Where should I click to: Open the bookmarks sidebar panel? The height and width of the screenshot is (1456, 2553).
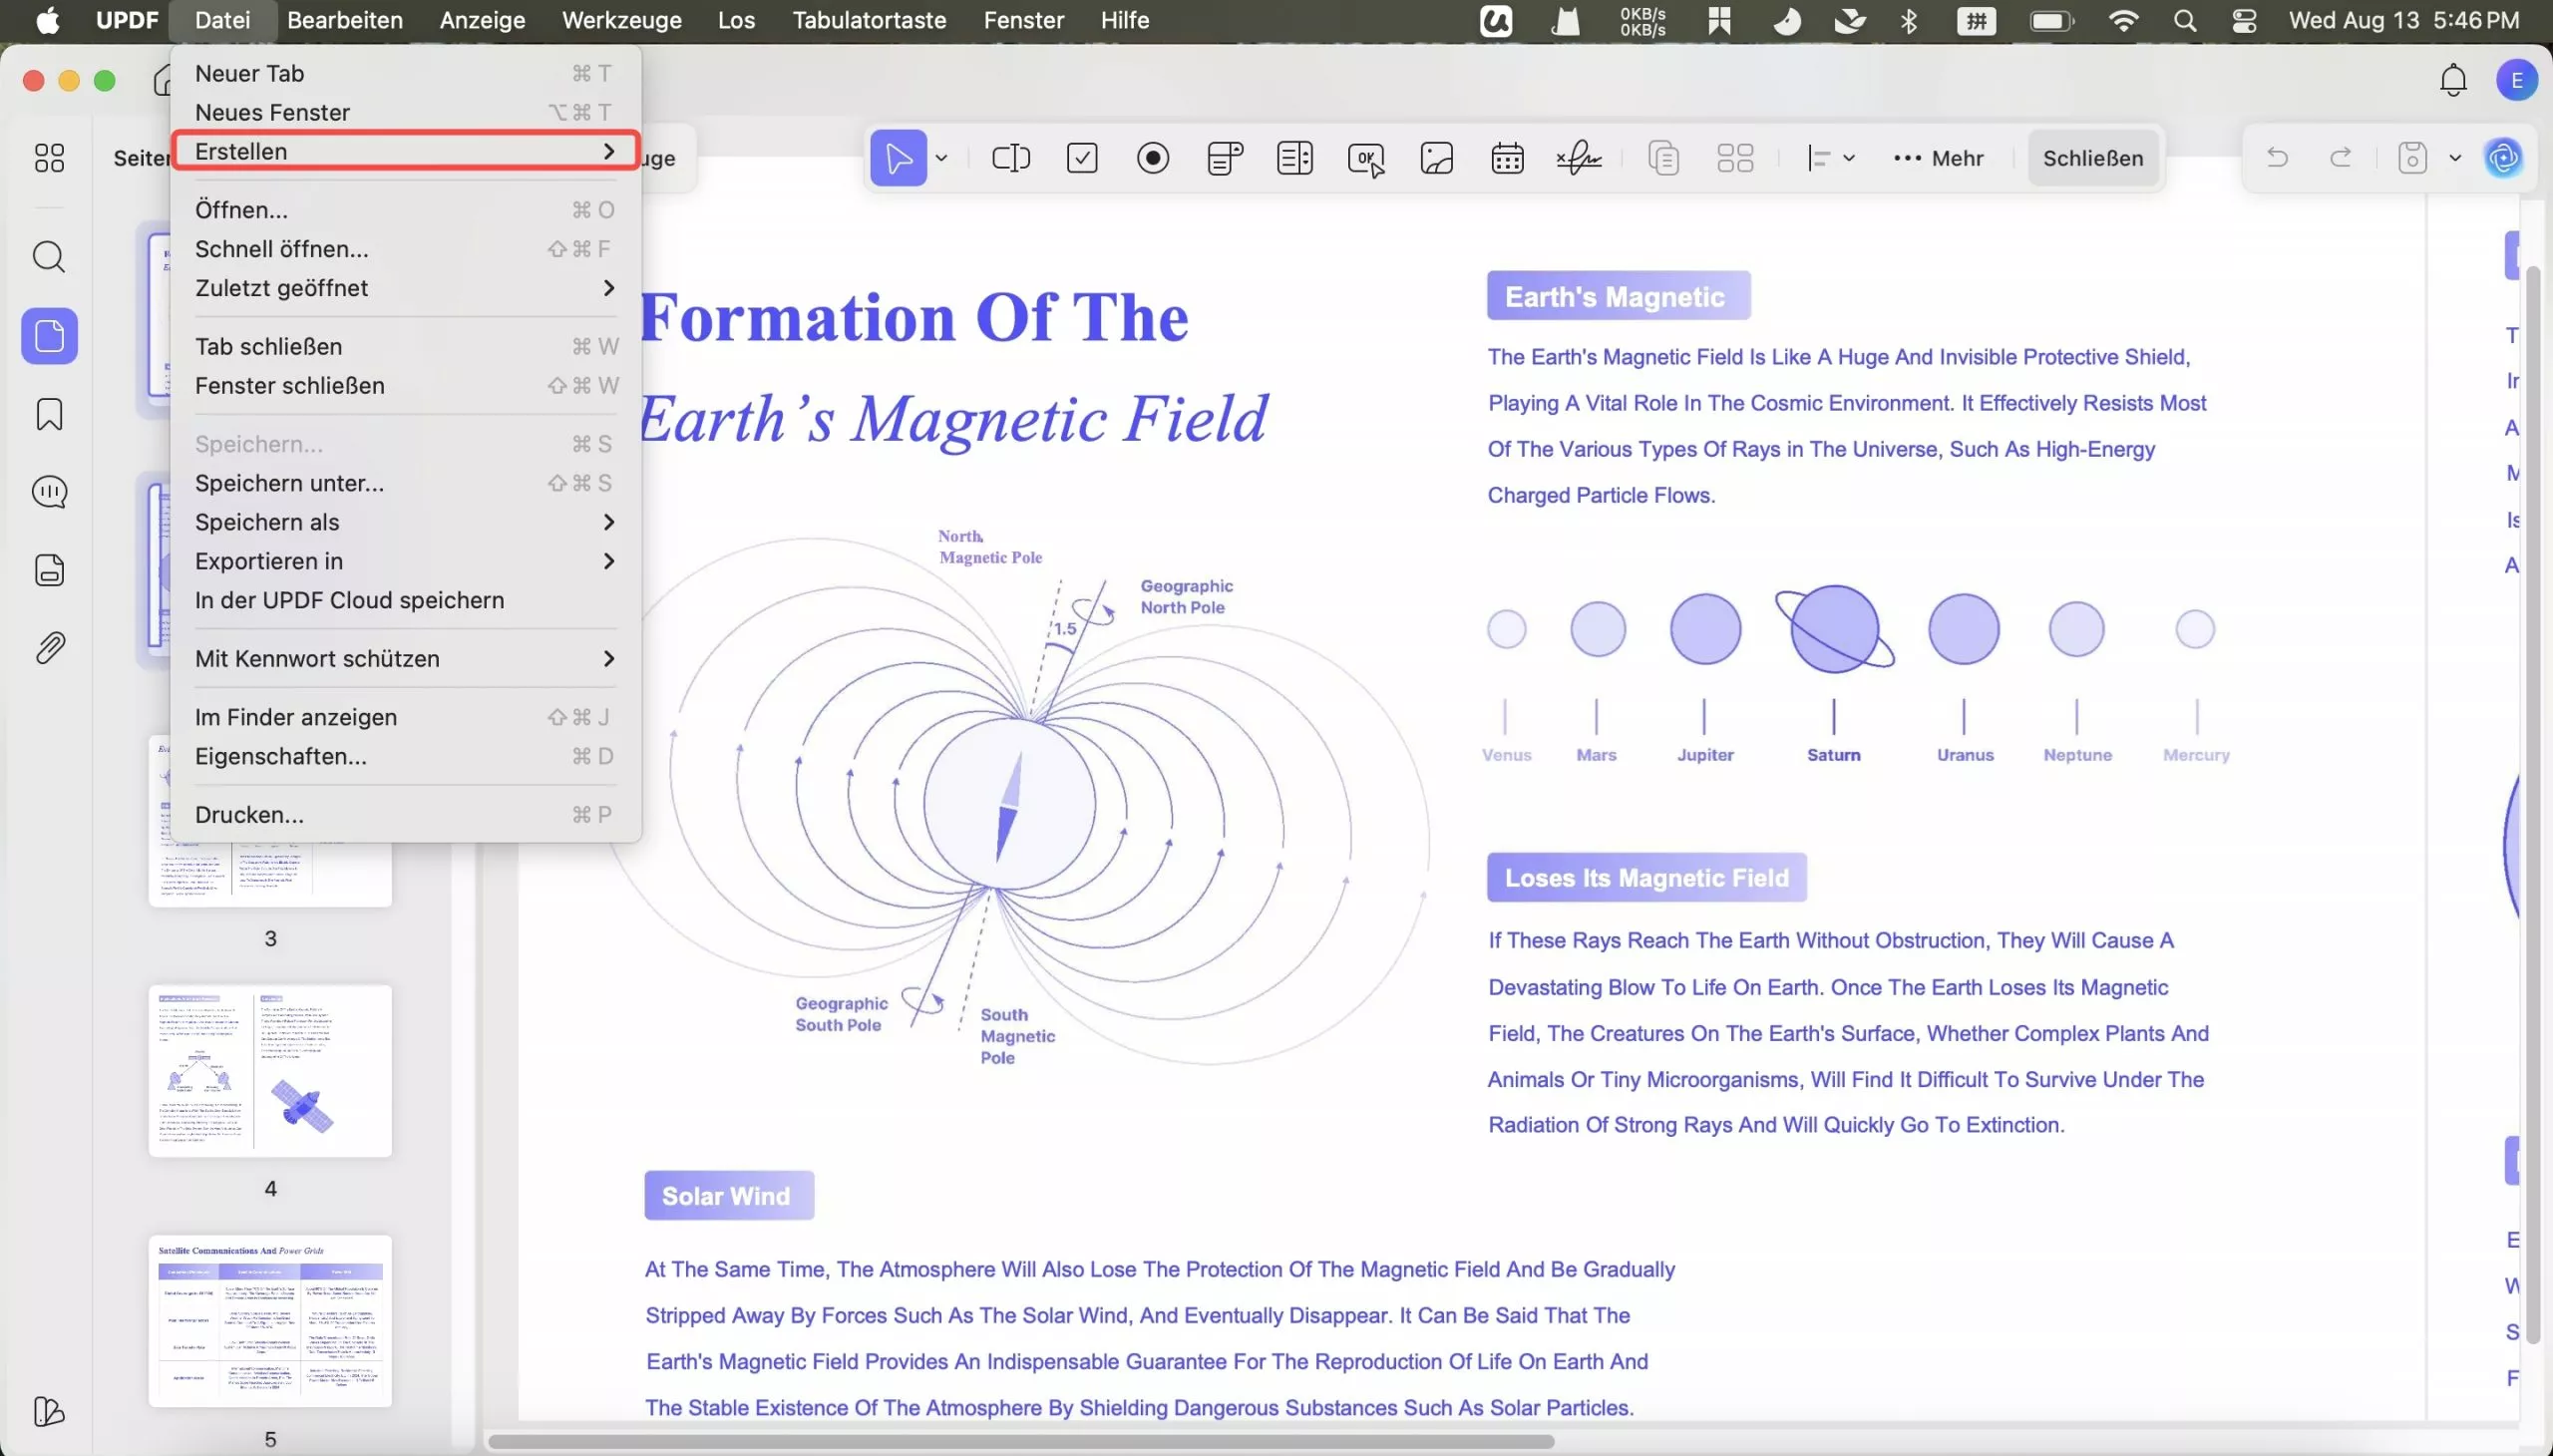[x=49, y=414]
